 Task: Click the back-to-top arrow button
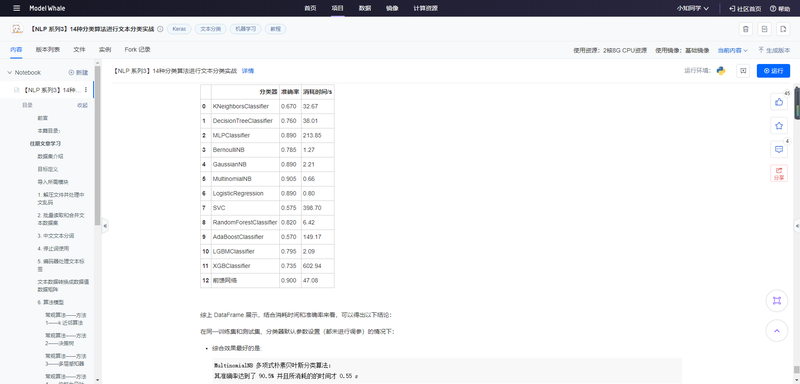point(777,331)
